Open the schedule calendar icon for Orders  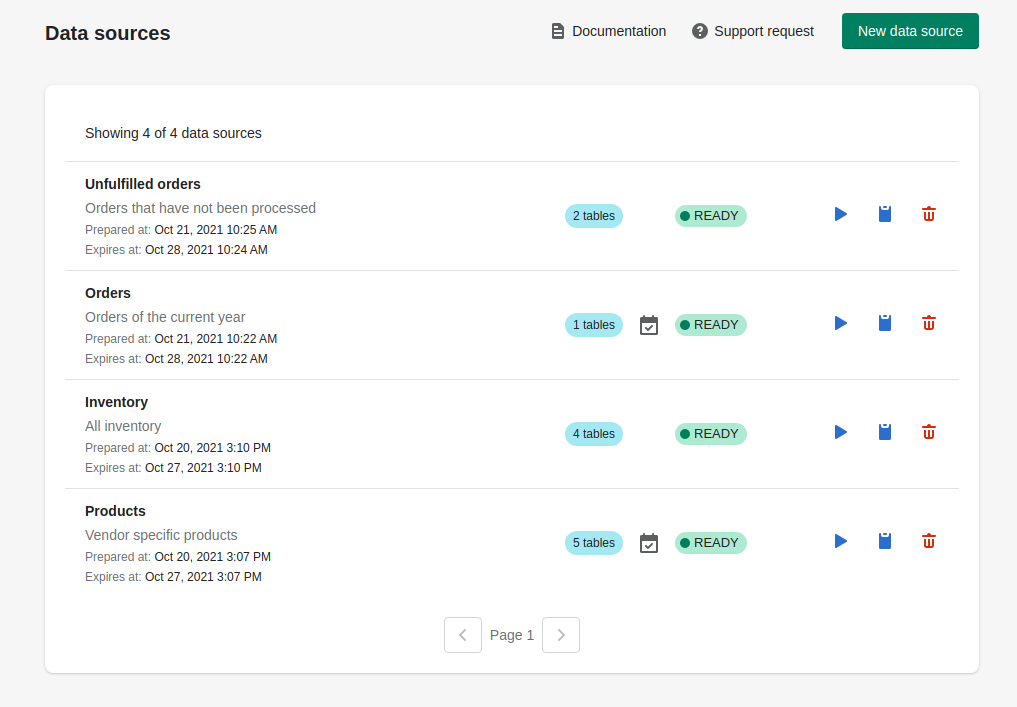click(x=649, y=325)
